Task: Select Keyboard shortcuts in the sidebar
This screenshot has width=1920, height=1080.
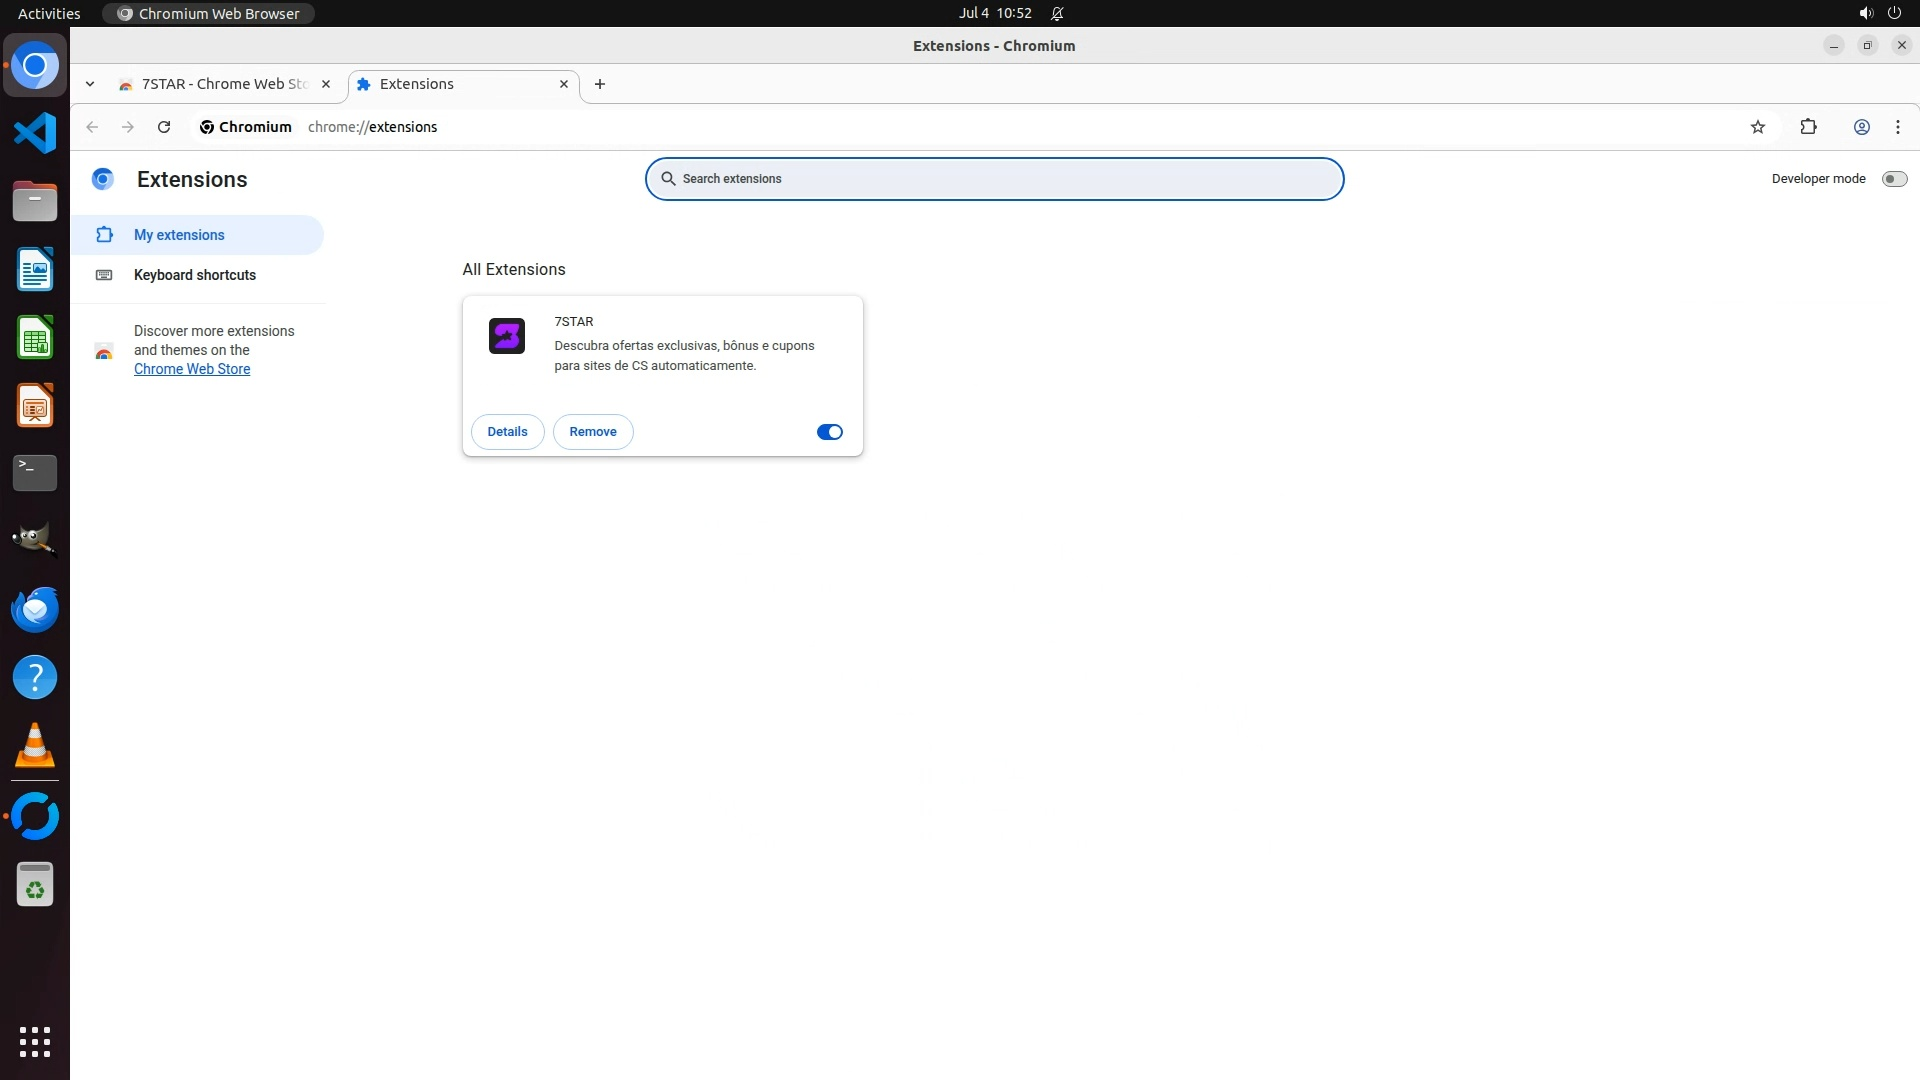Action: (x=195, y=275)
